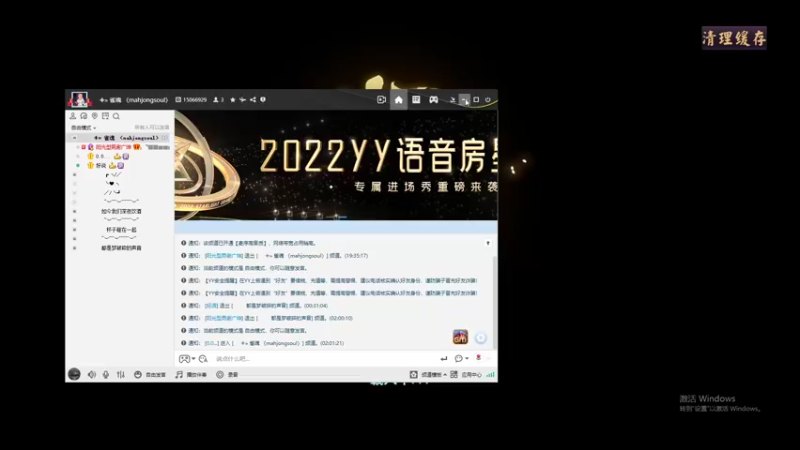Open the 自由模式 mode dropdown
Screen dimensions: 800x450
84,128
